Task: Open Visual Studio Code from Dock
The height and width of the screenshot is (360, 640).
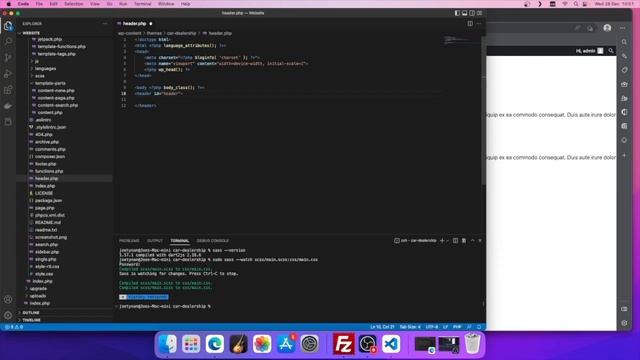Action: click(x=391, y=344)
